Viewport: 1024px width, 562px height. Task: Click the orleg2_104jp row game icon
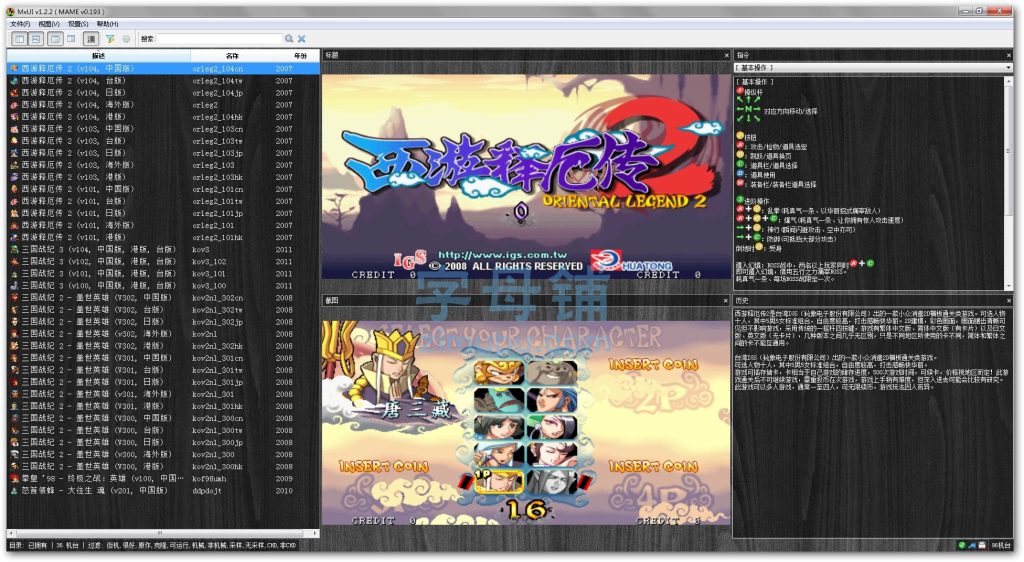pyautogui.click(x=14, y=93)
